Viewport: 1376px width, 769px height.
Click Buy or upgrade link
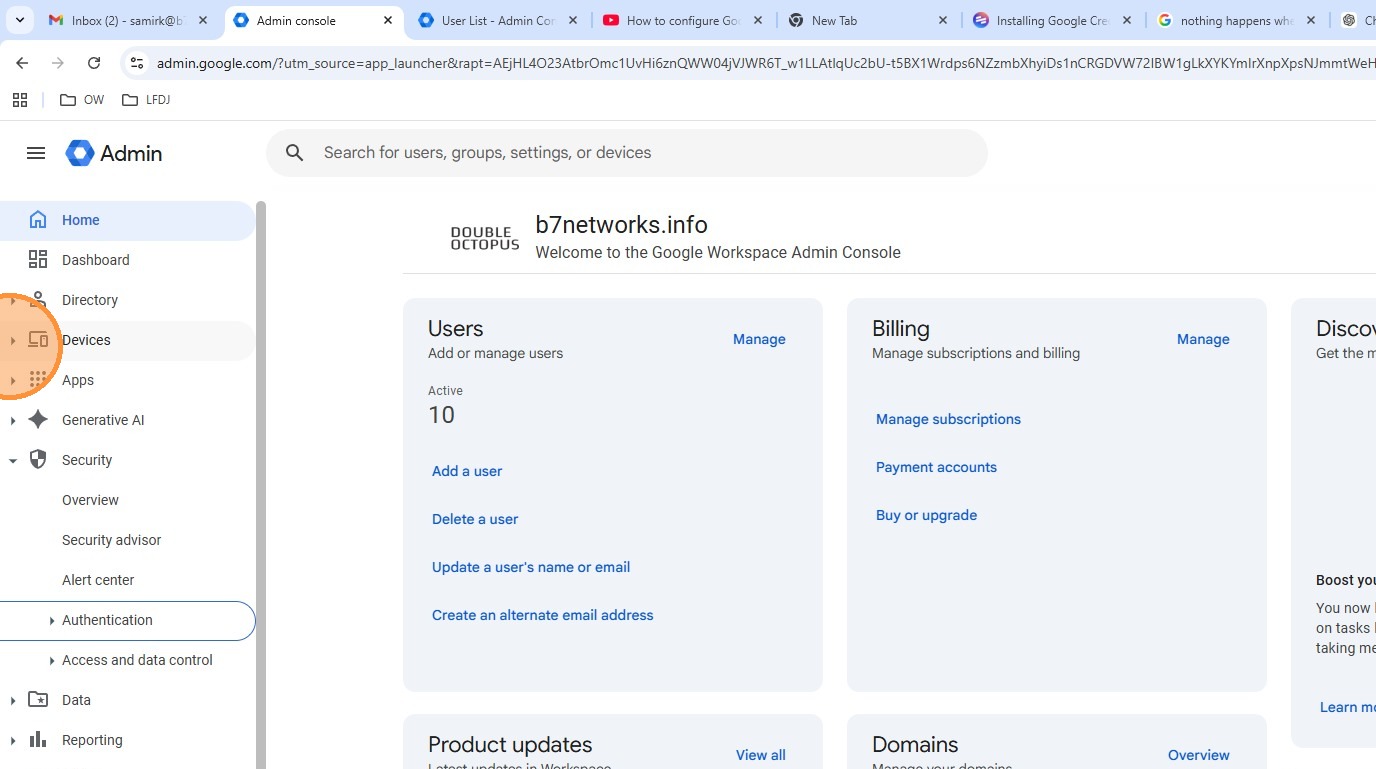point(926,515)
